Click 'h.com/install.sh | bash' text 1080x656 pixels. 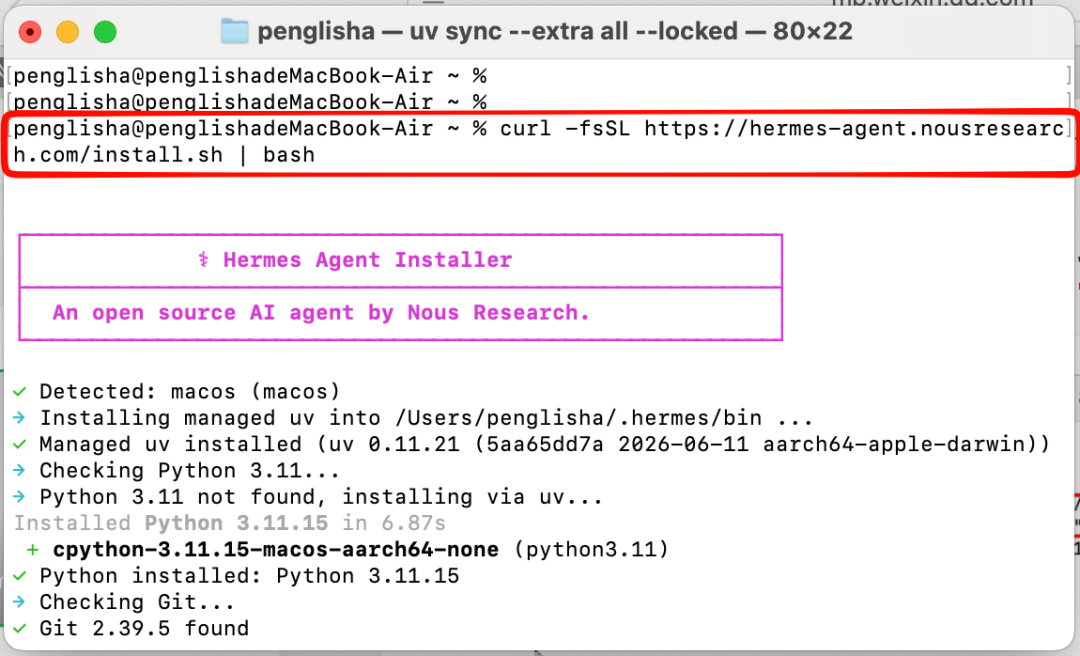[164, 155]
